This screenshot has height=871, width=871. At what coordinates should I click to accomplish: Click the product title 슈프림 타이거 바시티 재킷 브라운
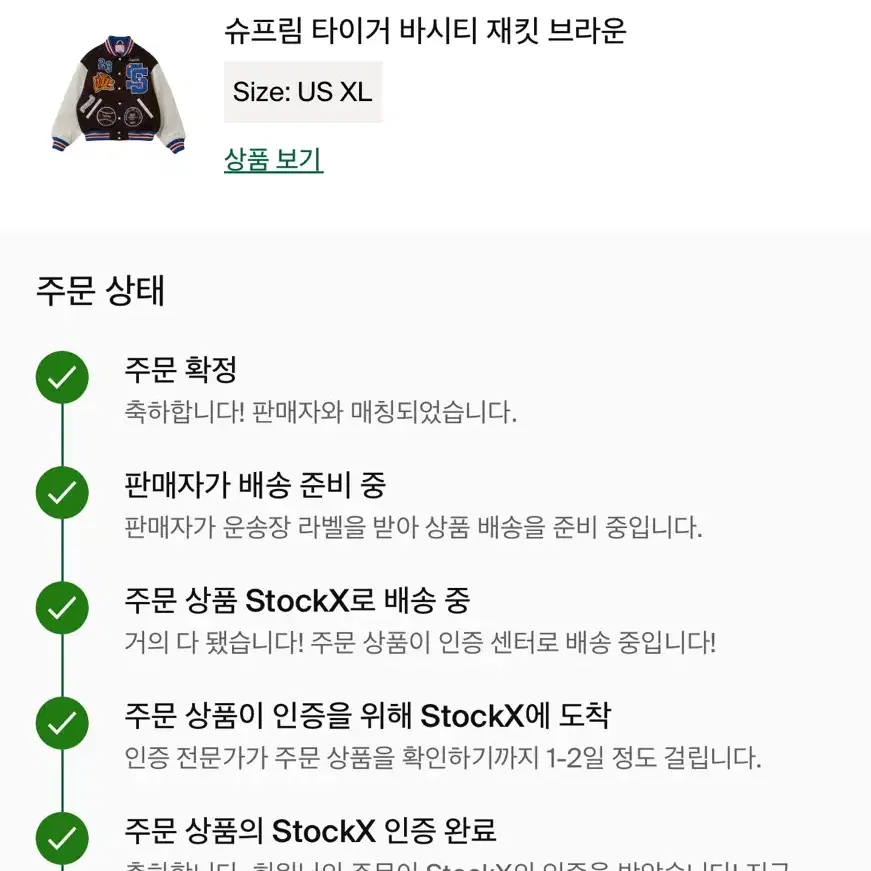426,31
